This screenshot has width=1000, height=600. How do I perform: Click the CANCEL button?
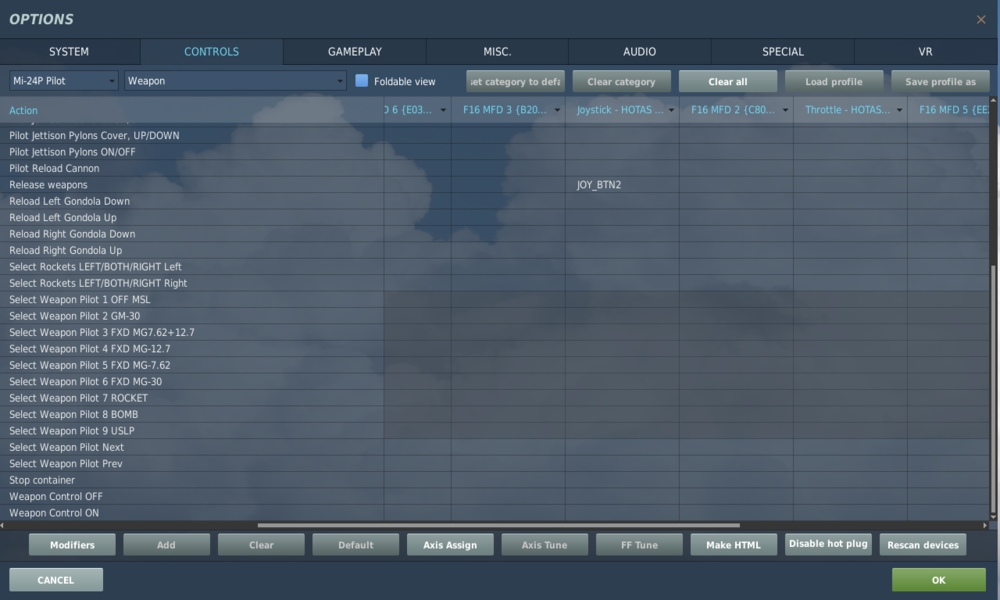click(55, 580)
